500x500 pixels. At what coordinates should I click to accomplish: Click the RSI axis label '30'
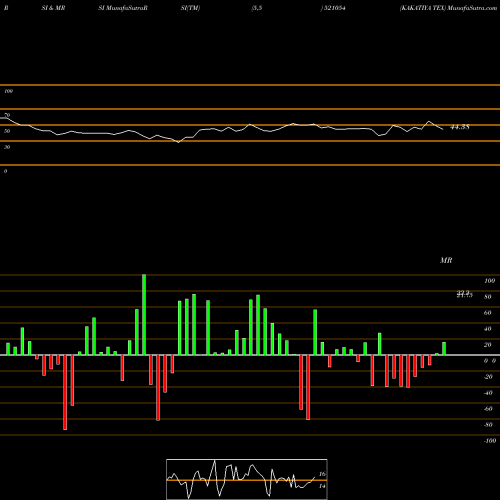pyautogui.click(x=7, y=147)
